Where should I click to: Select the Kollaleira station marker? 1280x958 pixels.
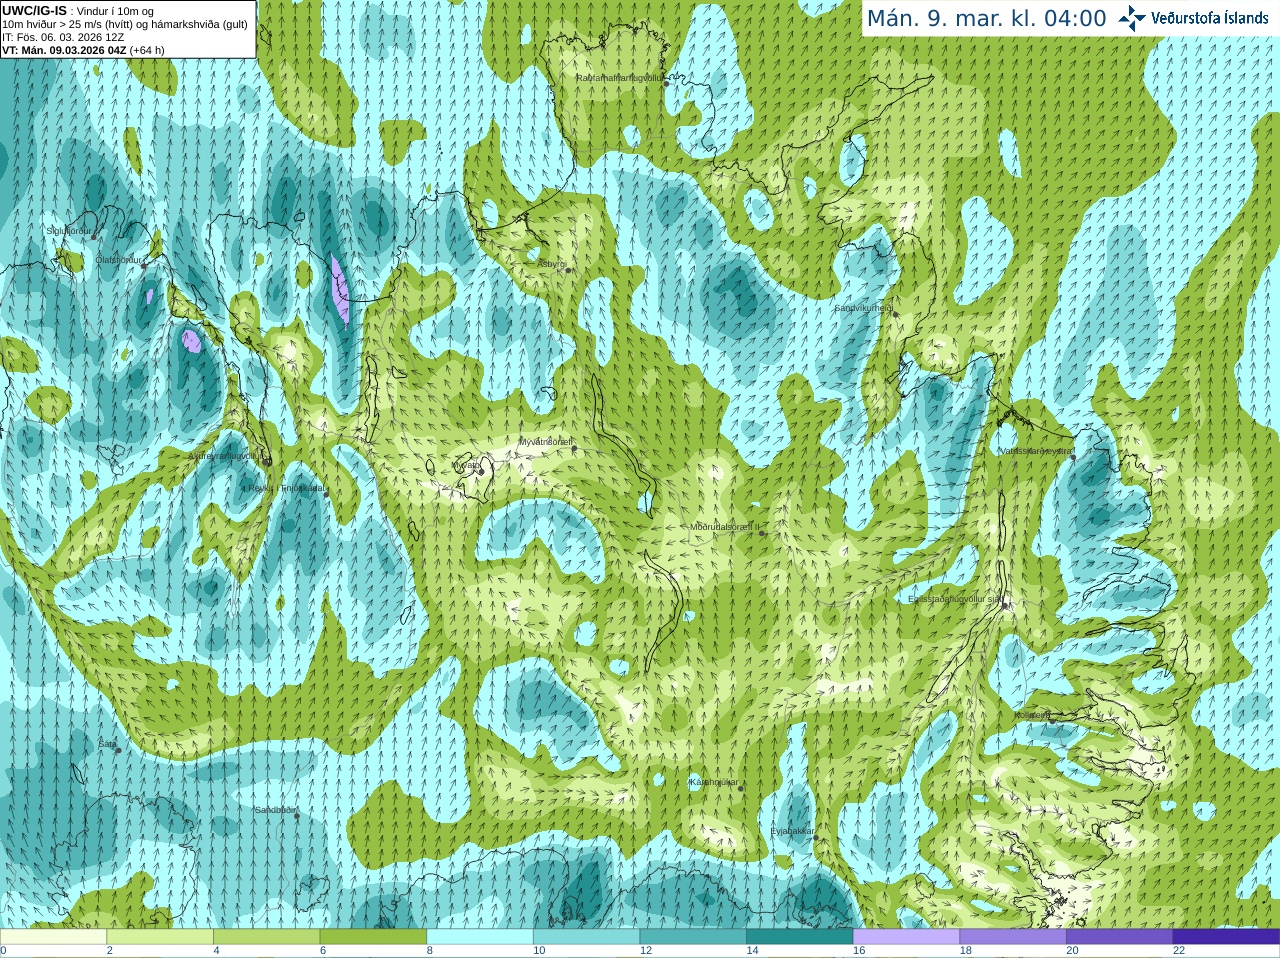(x=1052, y=720)
